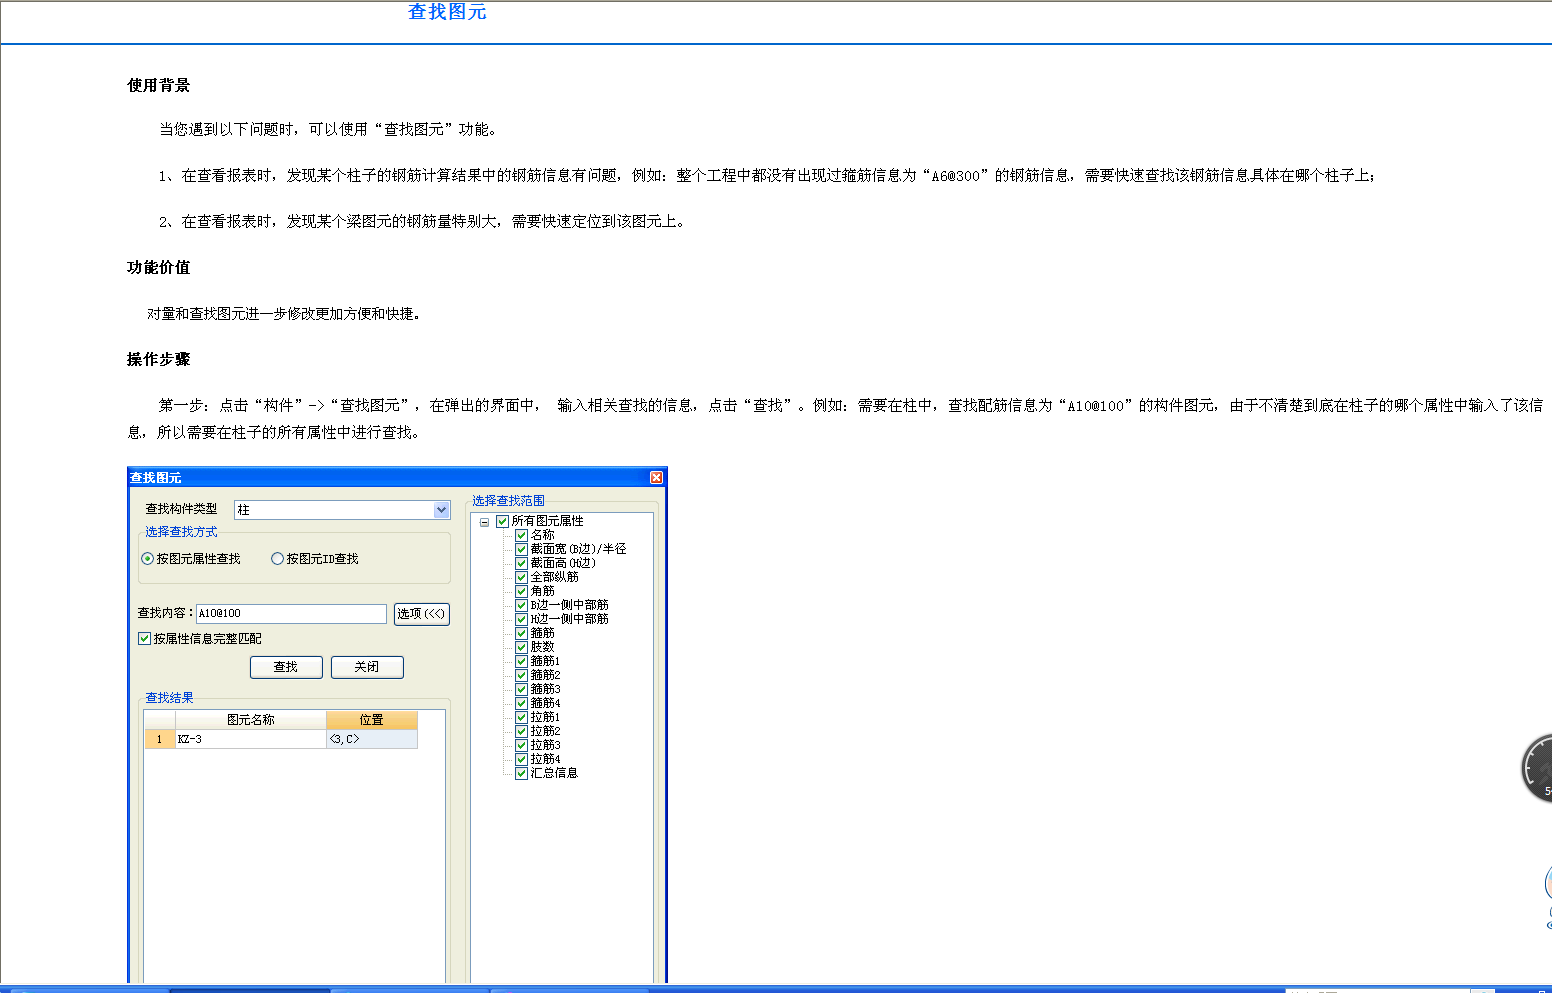Image resolution: width=1552 pixels, height=993 pixels.
Task: Collapse the 所有图元属性 tree node
Action: click(x=485, y=522)
